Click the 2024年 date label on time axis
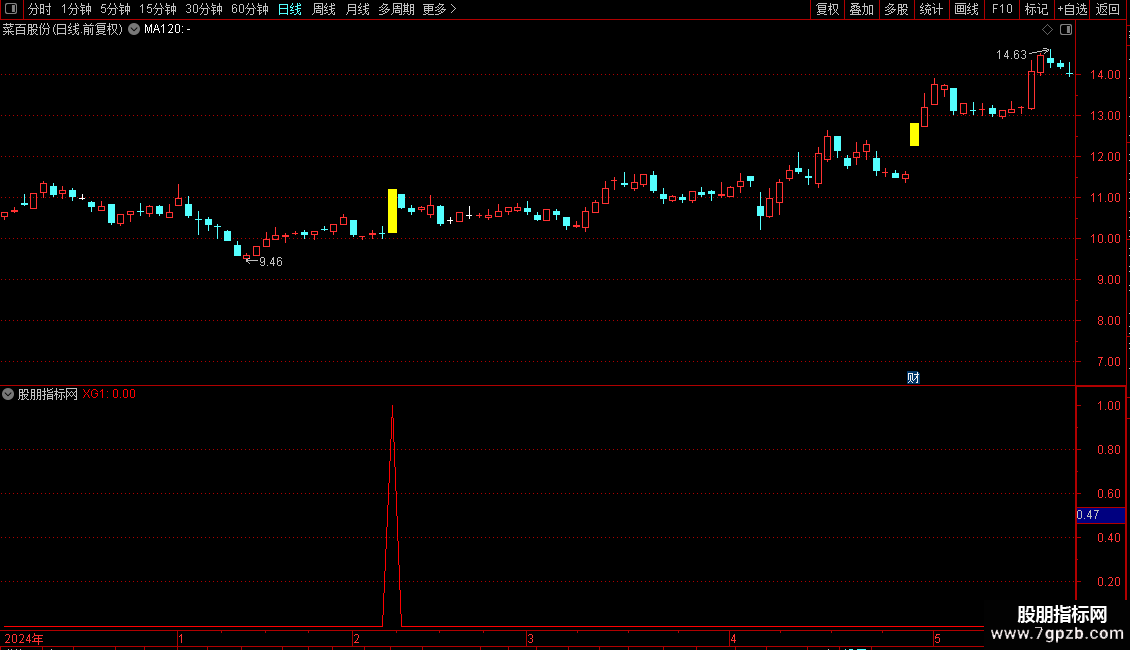This screenshot has height=650, width=1130. pos(24,638)
